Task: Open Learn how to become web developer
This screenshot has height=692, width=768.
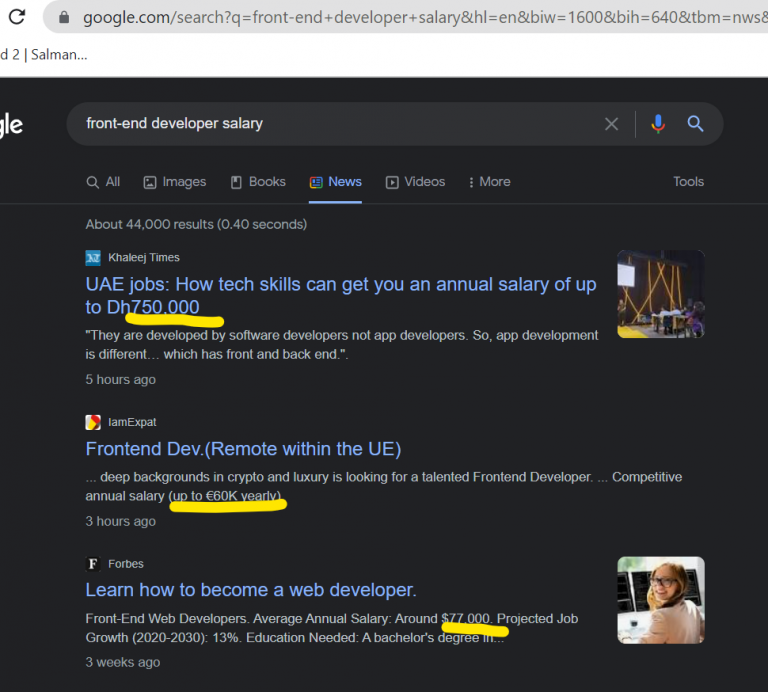Action: 251,590
